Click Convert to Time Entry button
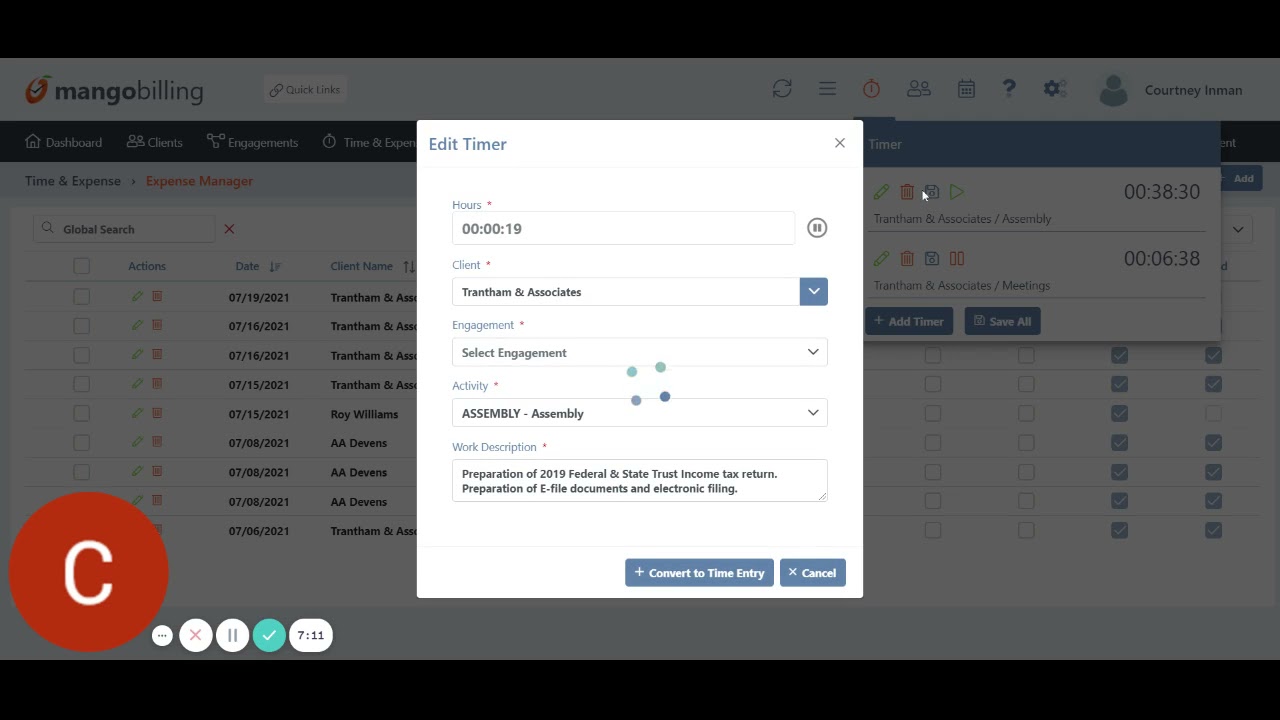The width and height of the screenshot is (1280, 720). coord(699,573)
